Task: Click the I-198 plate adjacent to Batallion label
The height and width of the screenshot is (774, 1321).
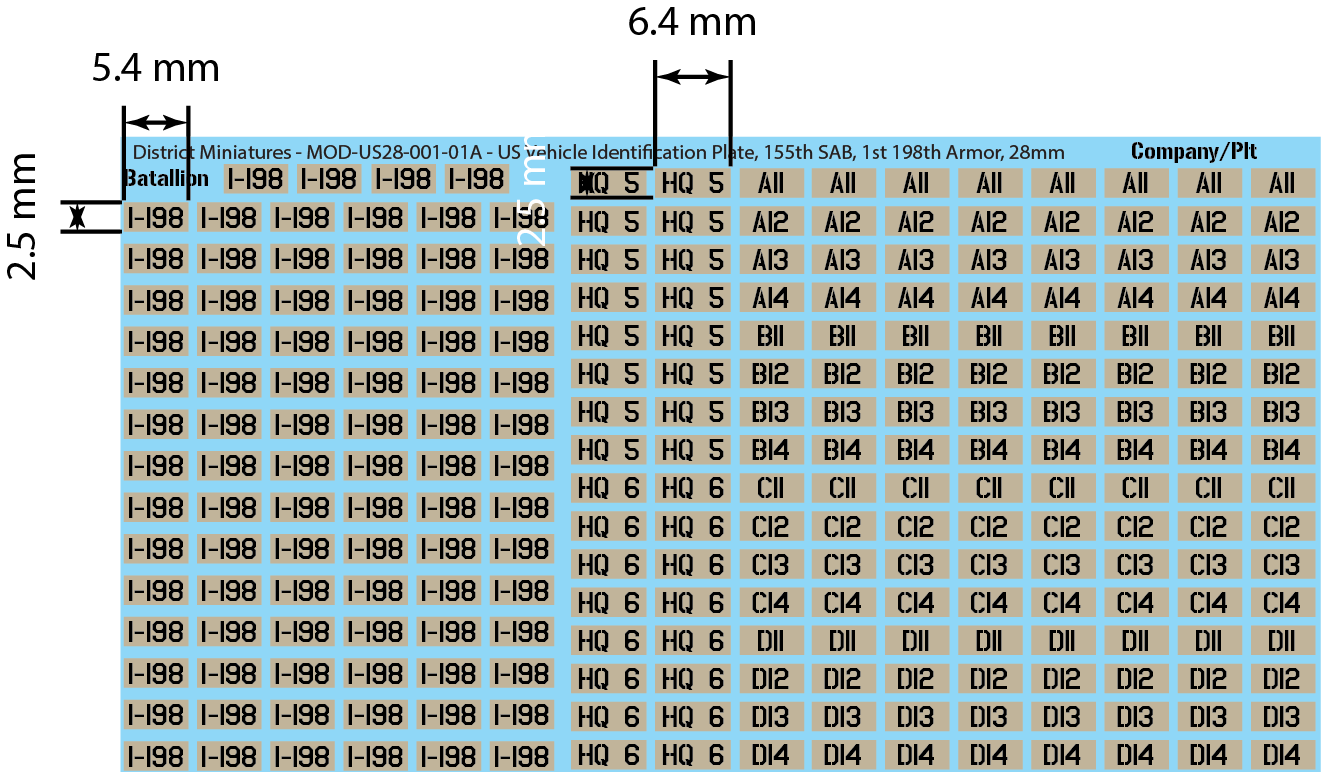Action: 256,179
